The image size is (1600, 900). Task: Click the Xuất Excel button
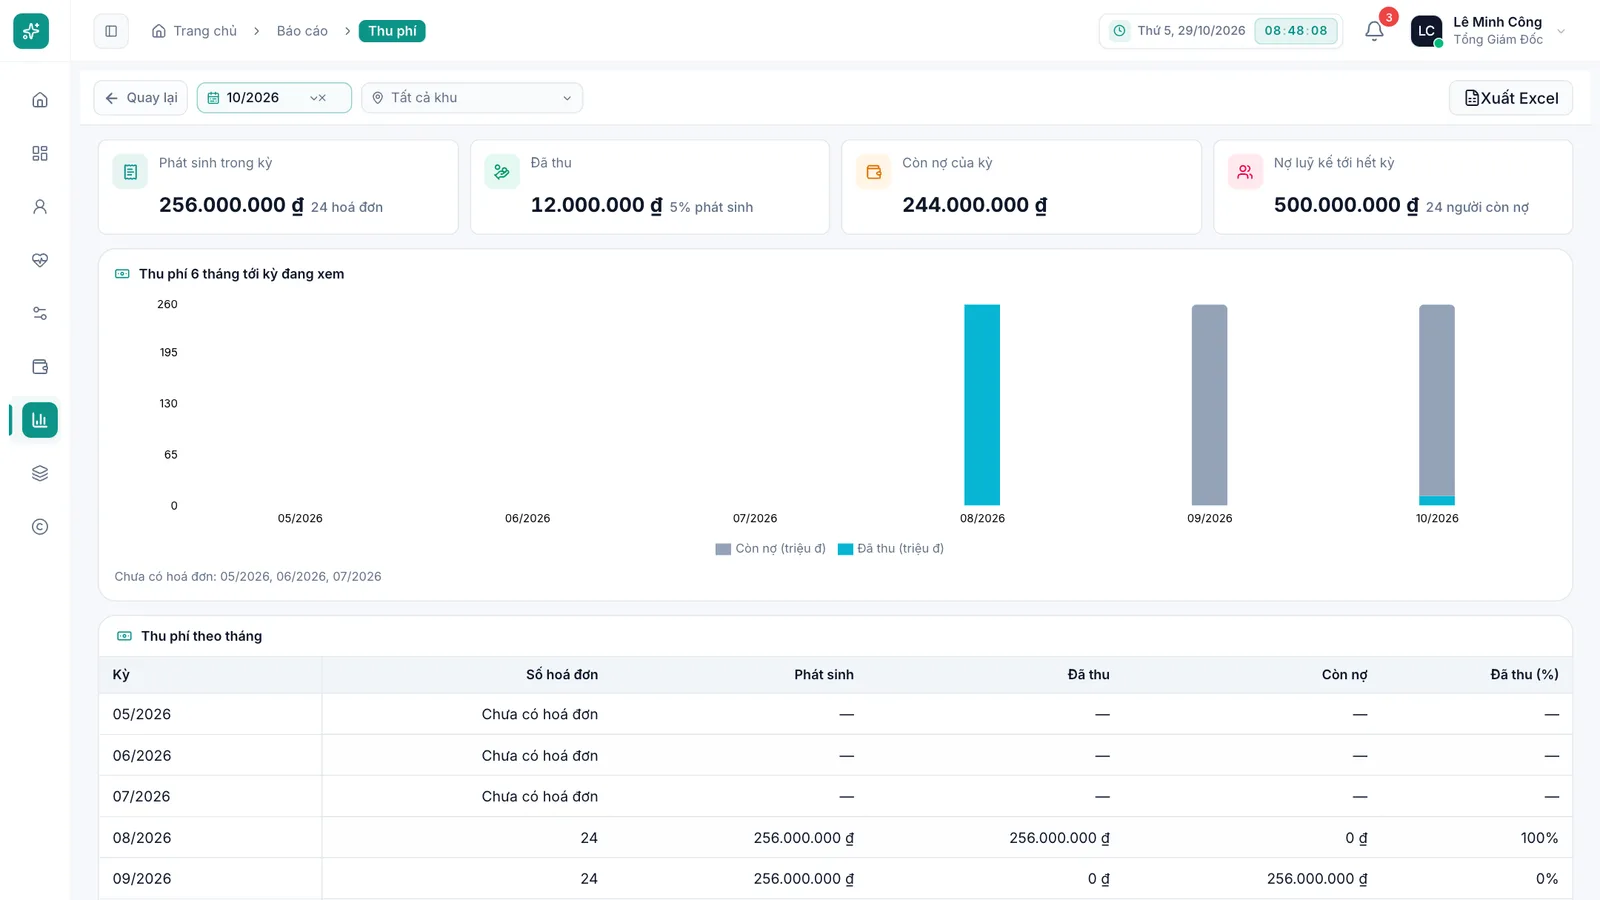[1511, 98]
